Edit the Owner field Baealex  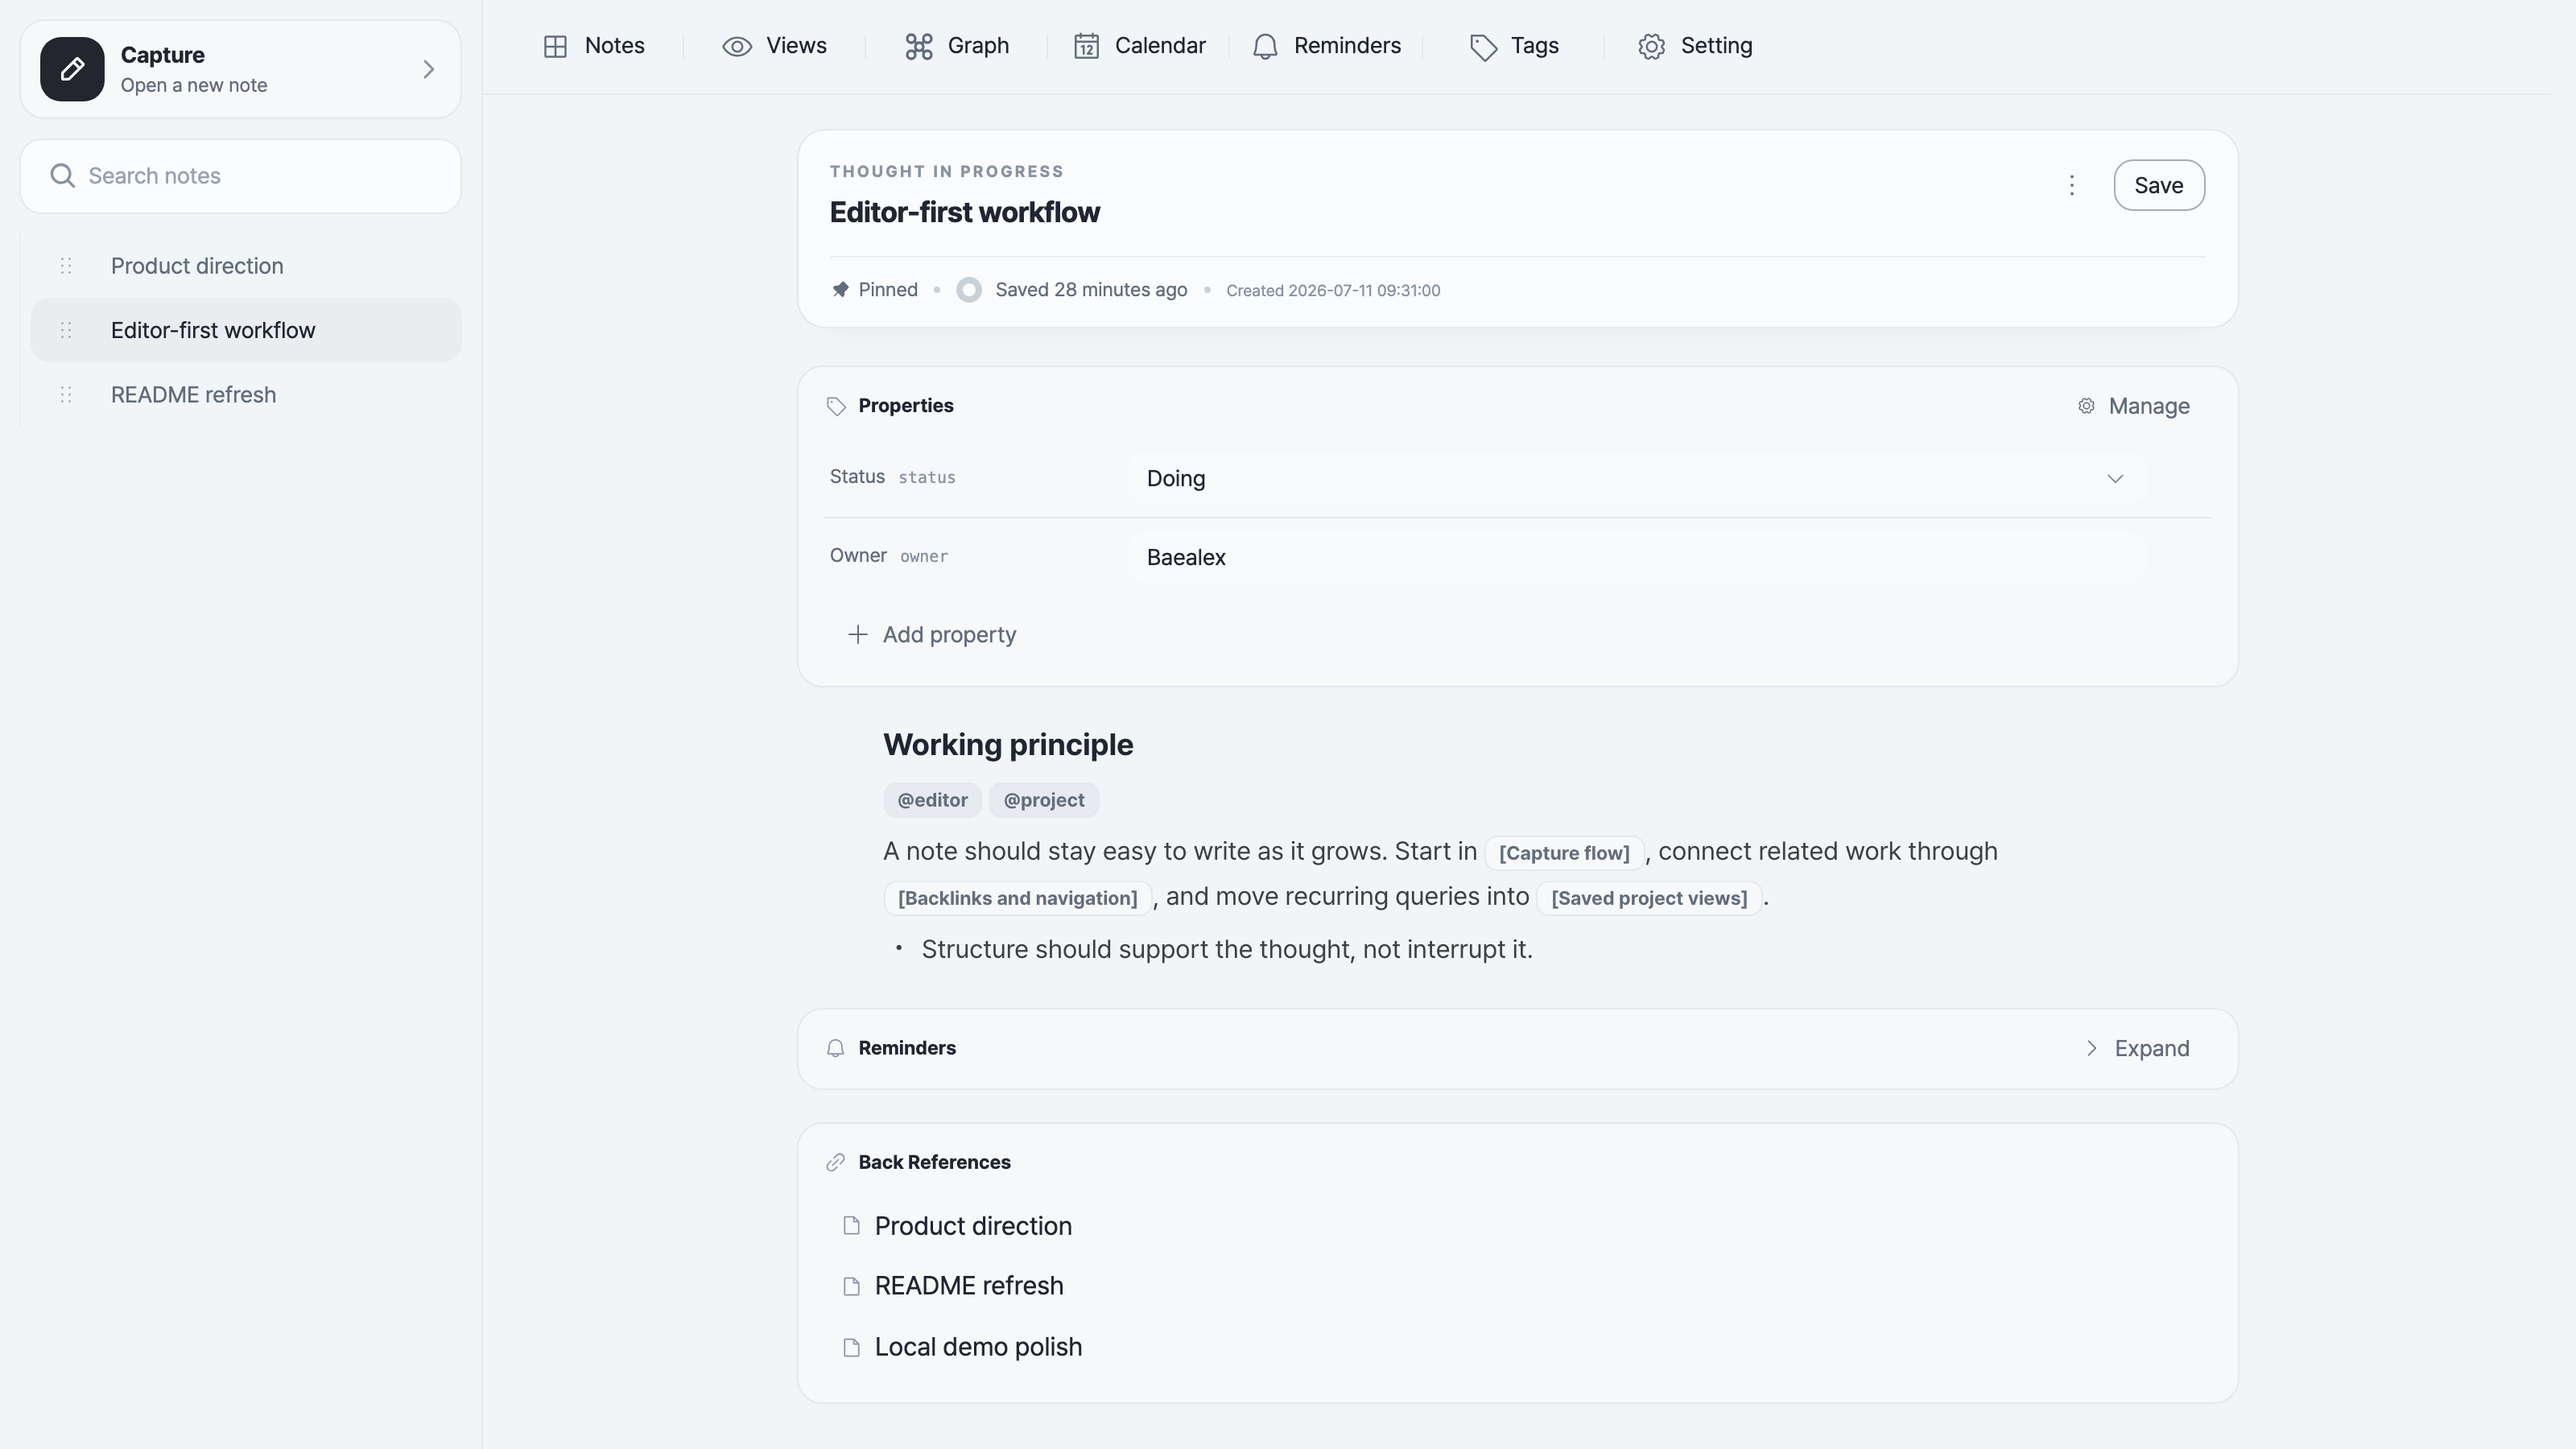coord(1636,557)
